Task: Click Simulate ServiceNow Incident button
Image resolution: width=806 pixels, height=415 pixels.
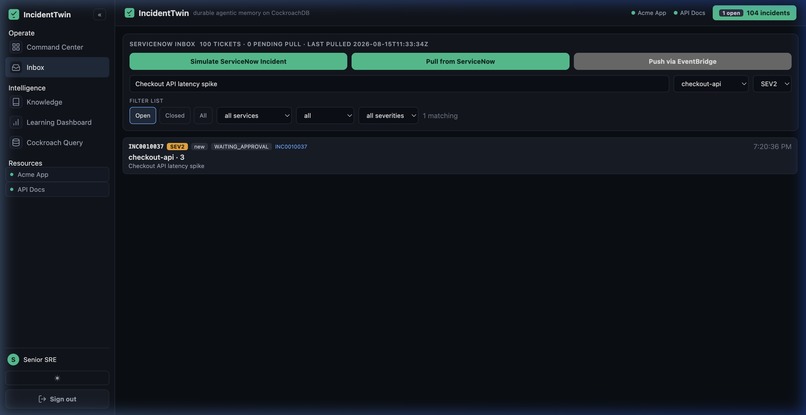Action: pos(239,61)
